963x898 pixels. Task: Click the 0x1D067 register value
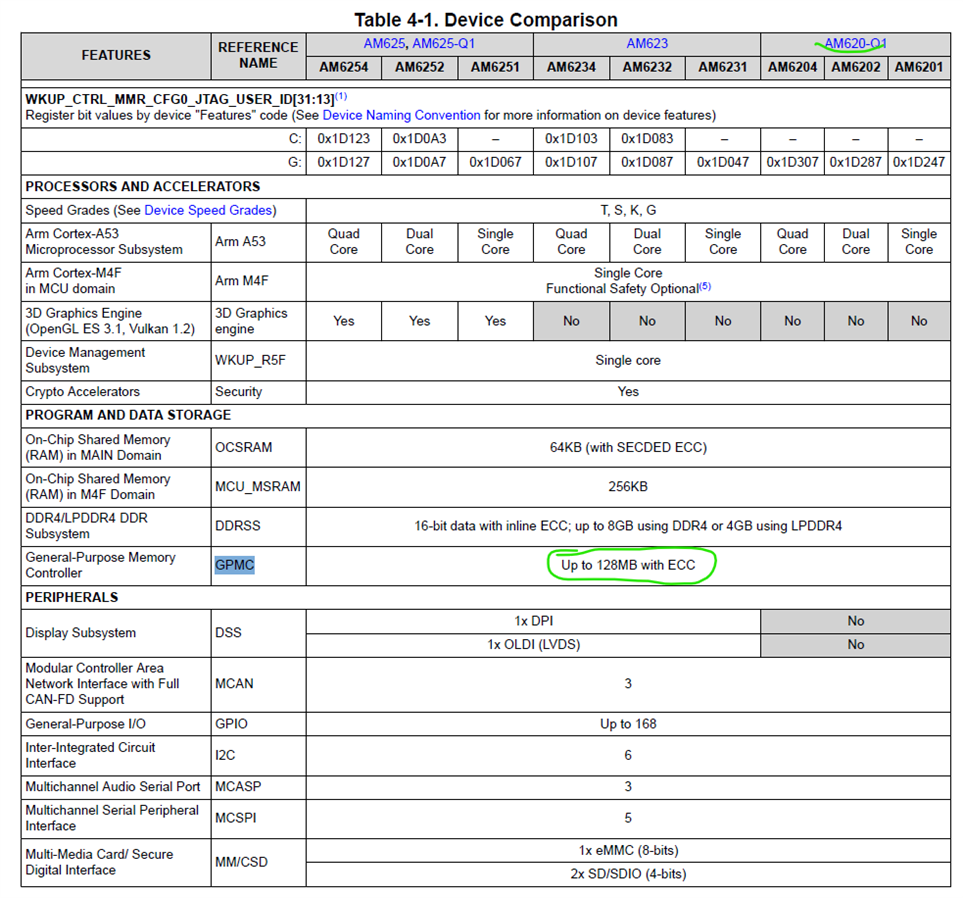495,162
